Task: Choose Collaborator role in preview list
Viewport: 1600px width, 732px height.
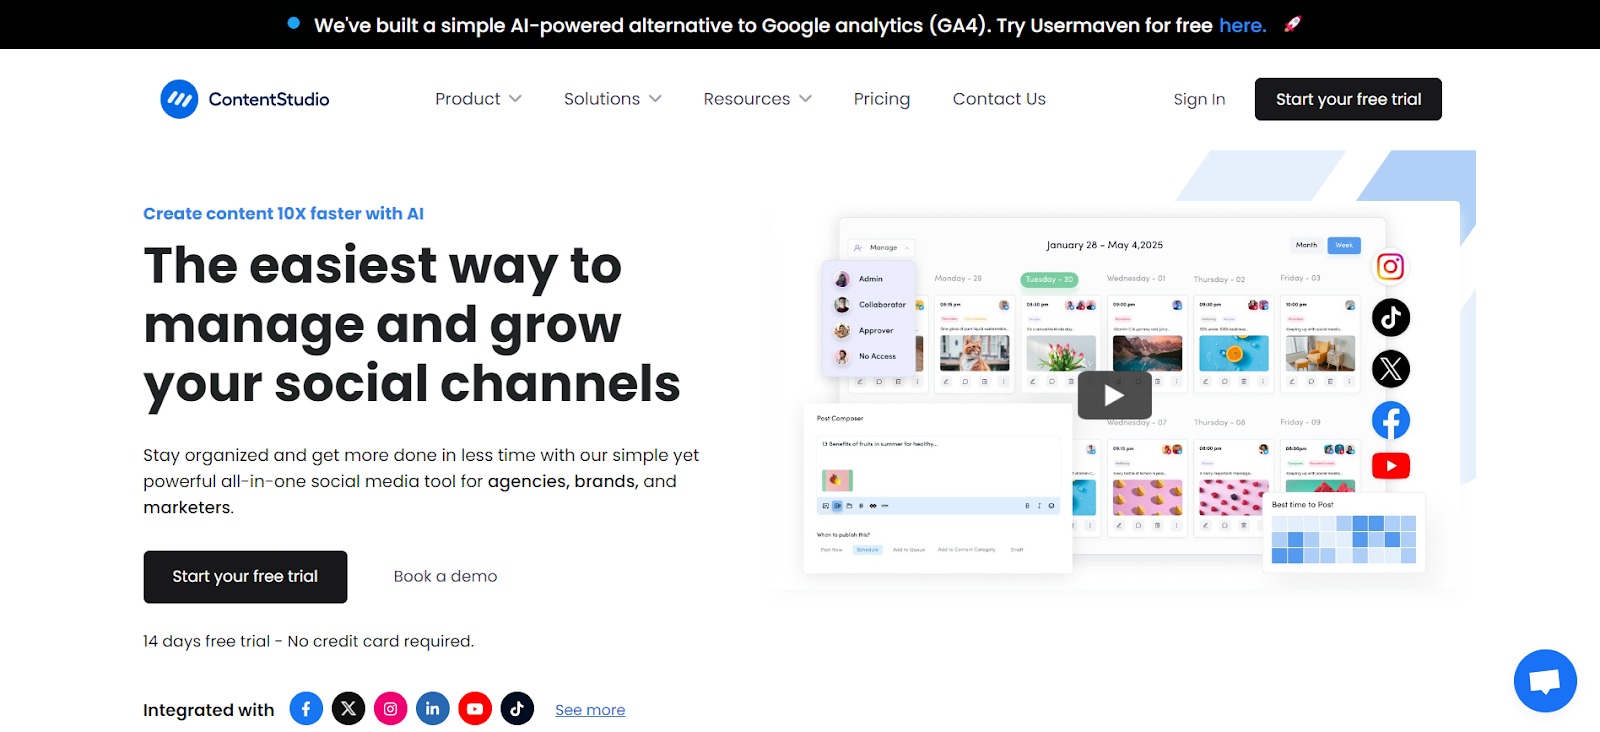Action: pyautogui.click(x=868, y=305)
